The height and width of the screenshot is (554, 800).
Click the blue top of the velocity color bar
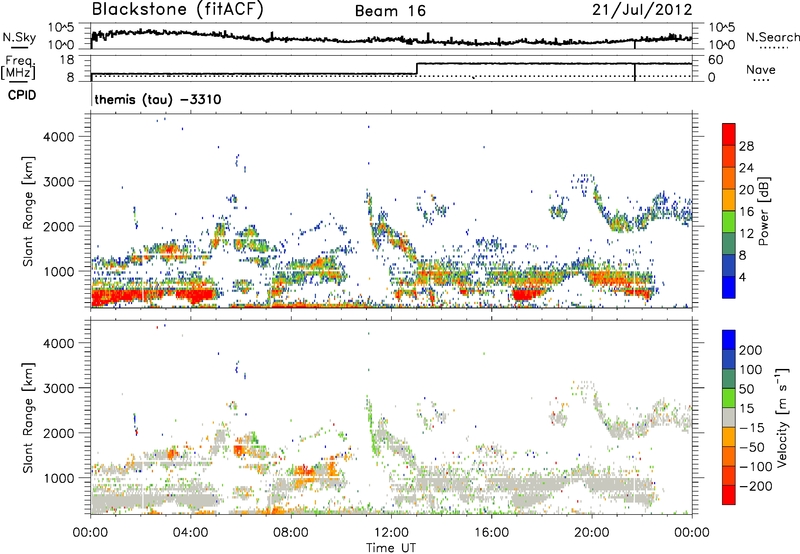[x=729, y=340]
